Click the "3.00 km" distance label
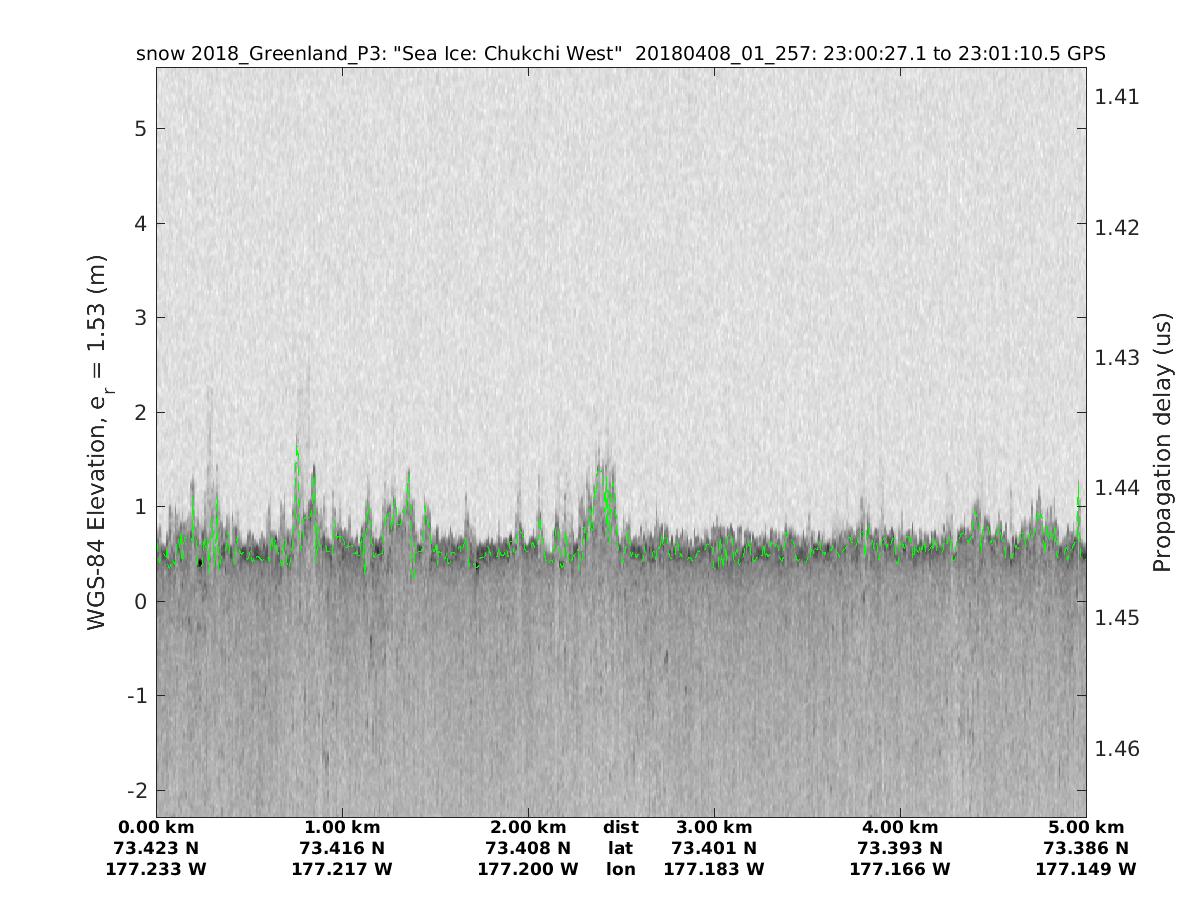 [714, 828]
